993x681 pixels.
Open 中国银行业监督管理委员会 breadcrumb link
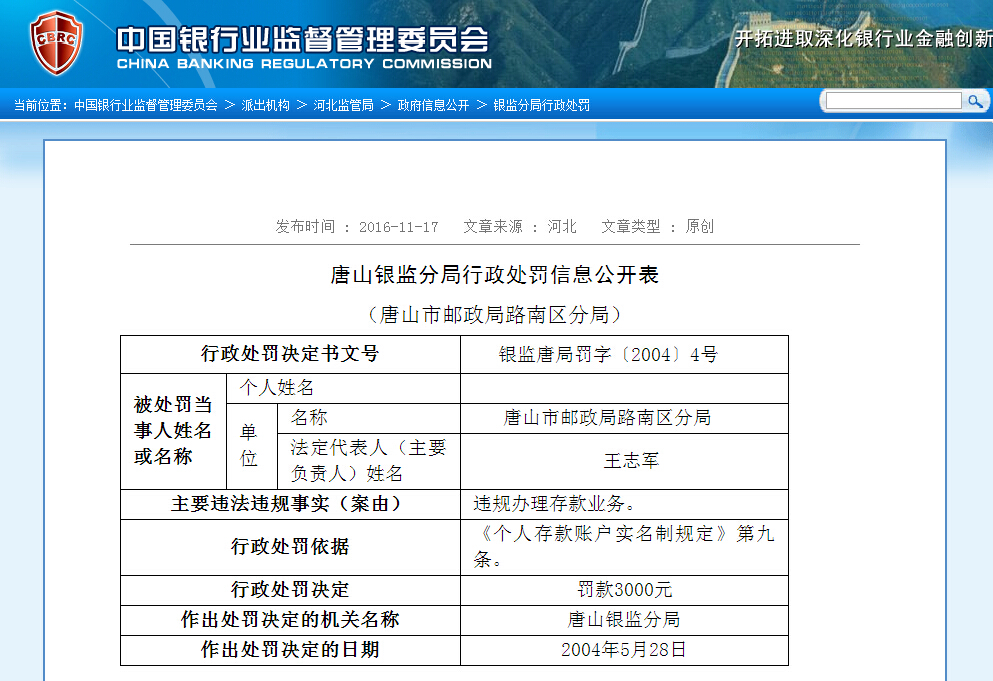tap(146, 105)
